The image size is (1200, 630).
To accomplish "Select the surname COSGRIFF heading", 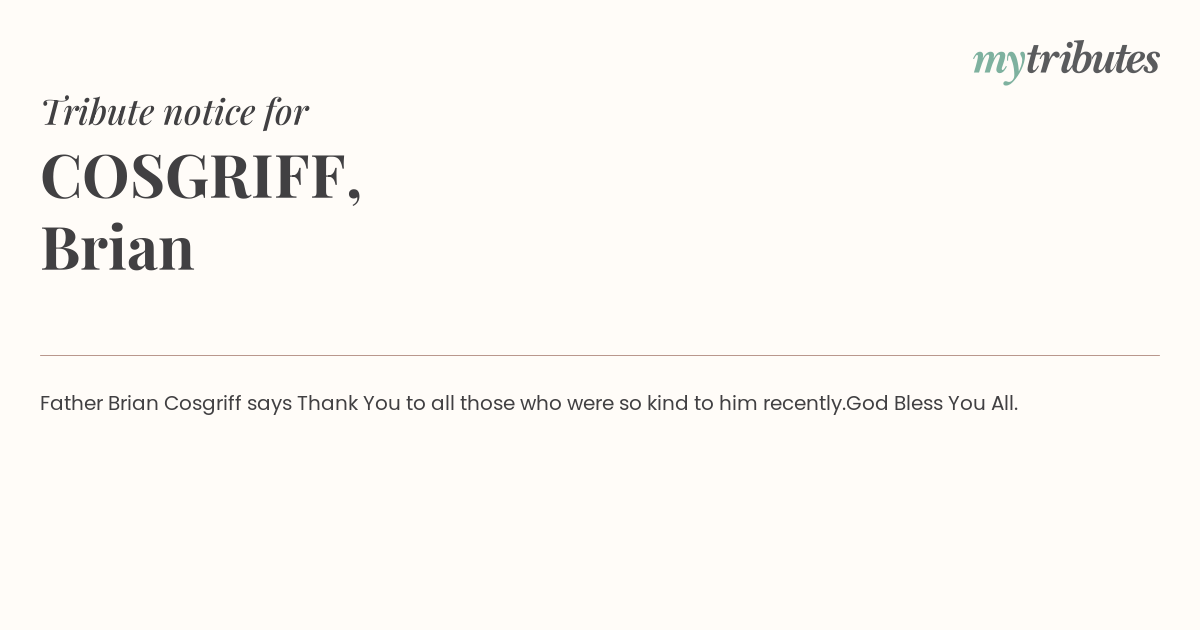I will pos(192,176).
